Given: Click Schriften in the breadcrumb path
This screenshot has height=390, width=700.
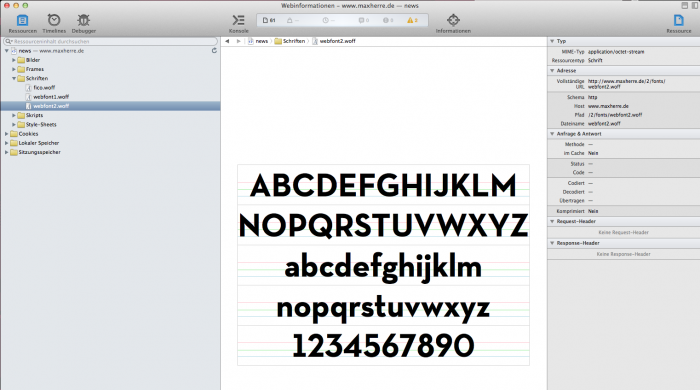Looking at the screenshot, I should coord(294,41).
